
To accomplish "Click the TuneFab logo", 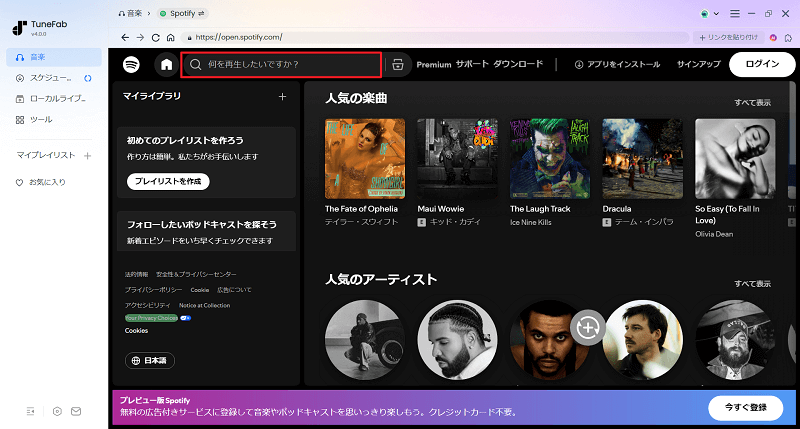I will 39,28.
